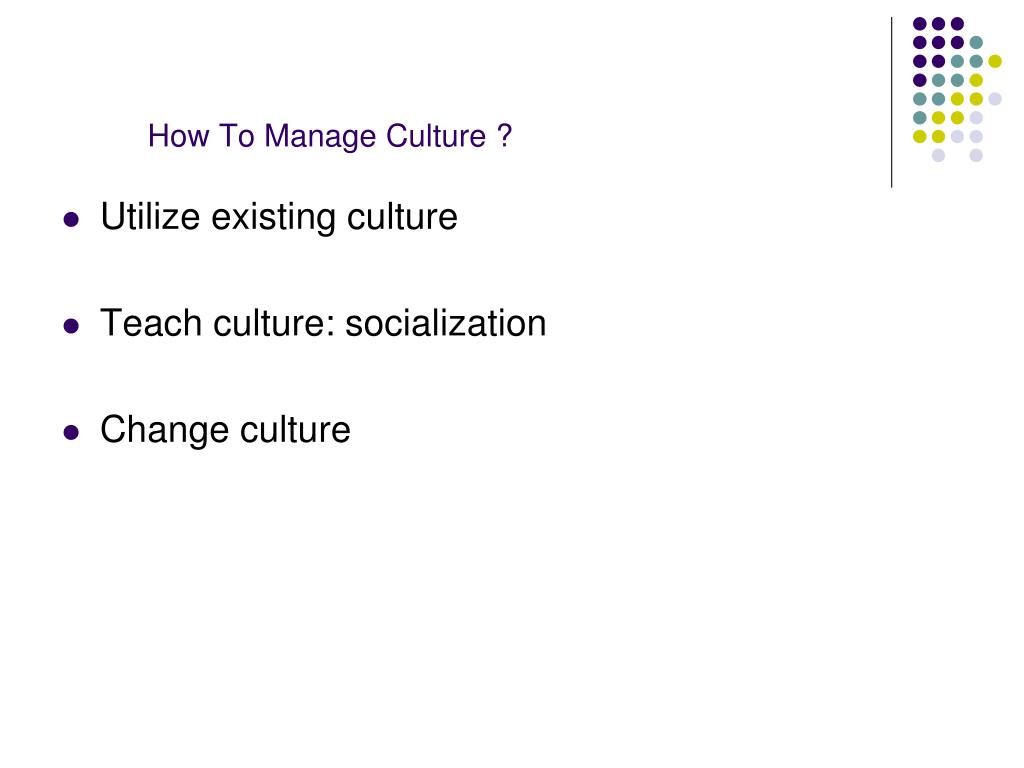This screenshot has height=768, width=1024.
Task: Click the word 'Change' in third bullet
Action: (x=165, y=430)
